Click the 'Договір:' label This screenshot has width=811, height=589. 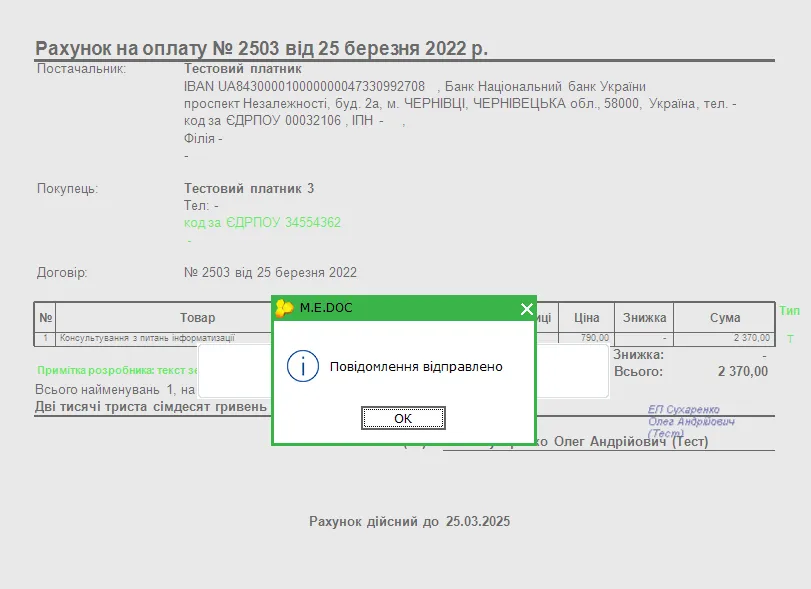click(62, 273)
